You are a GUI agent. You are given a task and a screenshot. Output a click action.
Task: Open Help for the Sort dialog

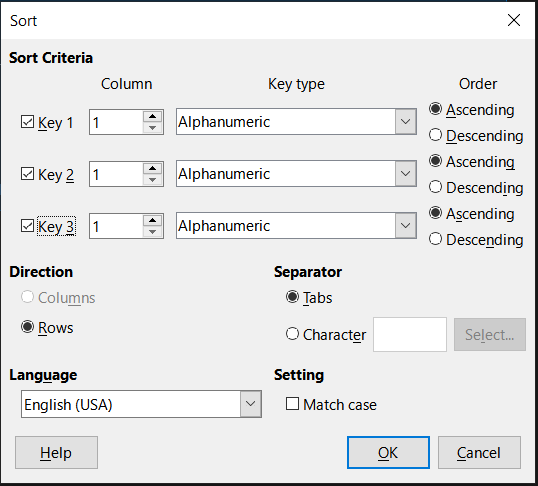tap(56, 452)
